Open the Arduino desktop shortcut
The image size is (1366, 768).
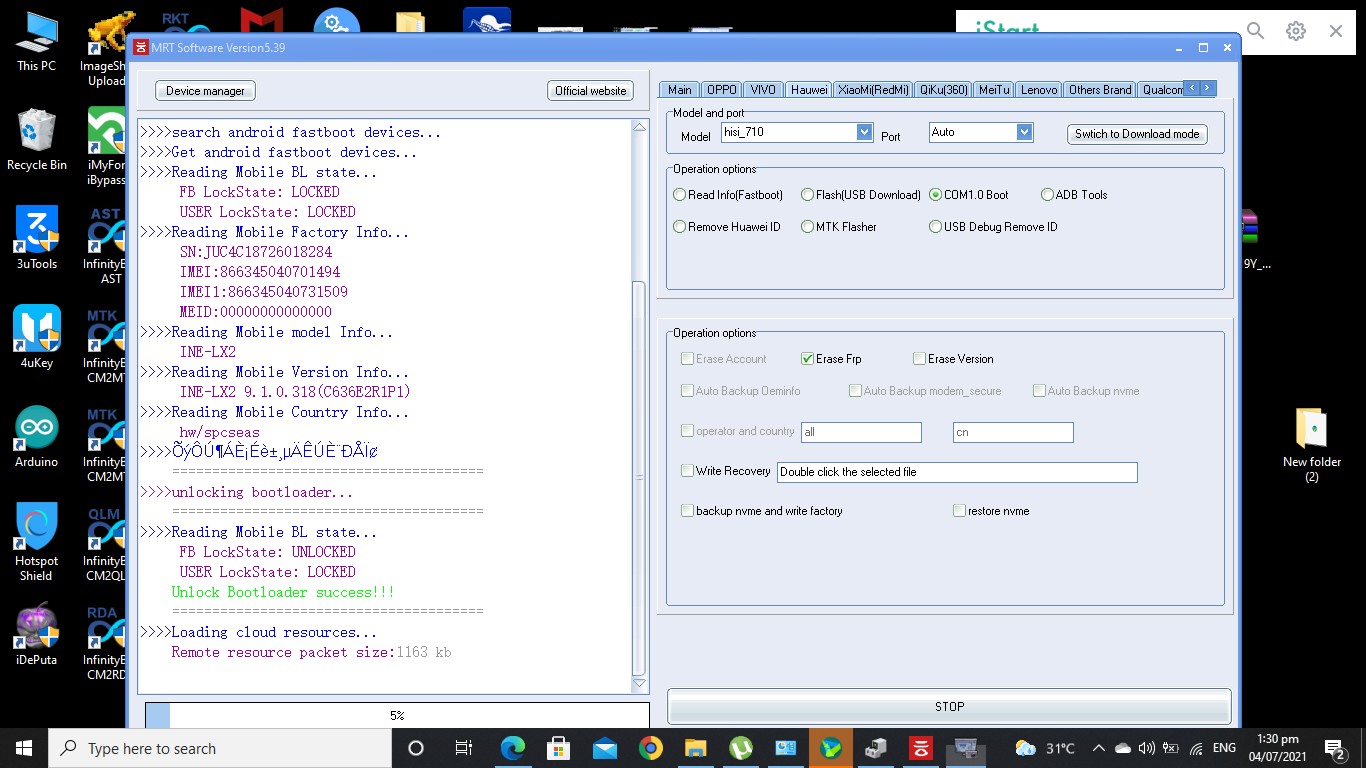[37, 436]
